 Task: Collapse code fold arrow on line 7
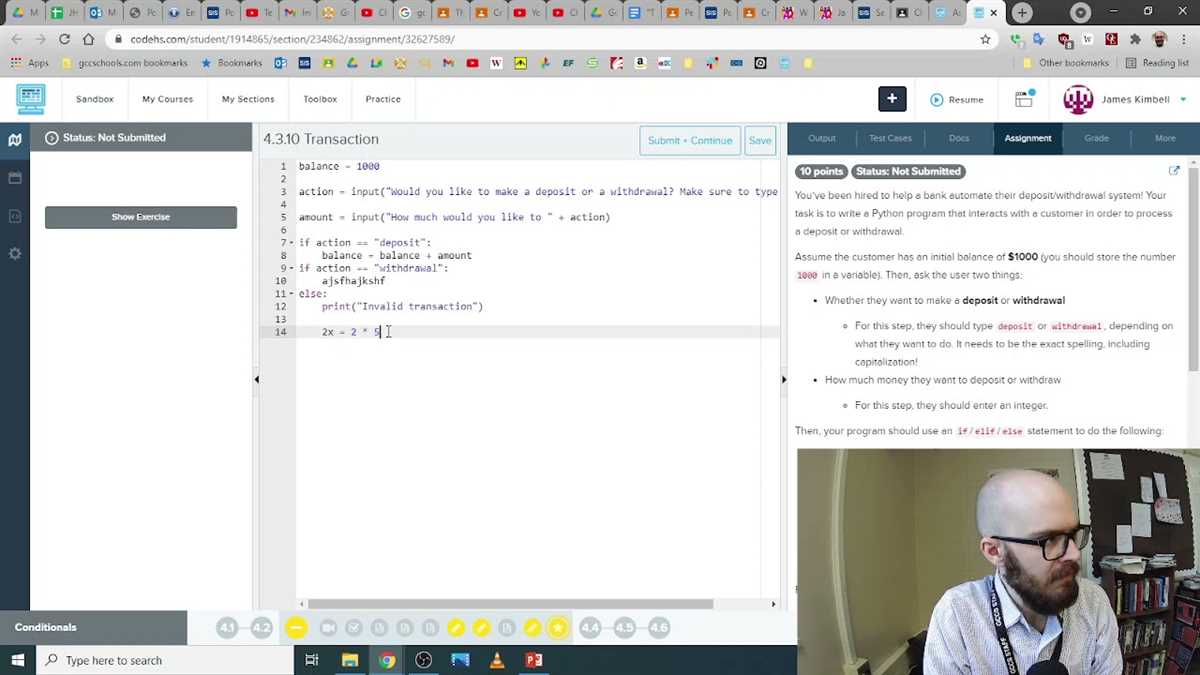291,243
